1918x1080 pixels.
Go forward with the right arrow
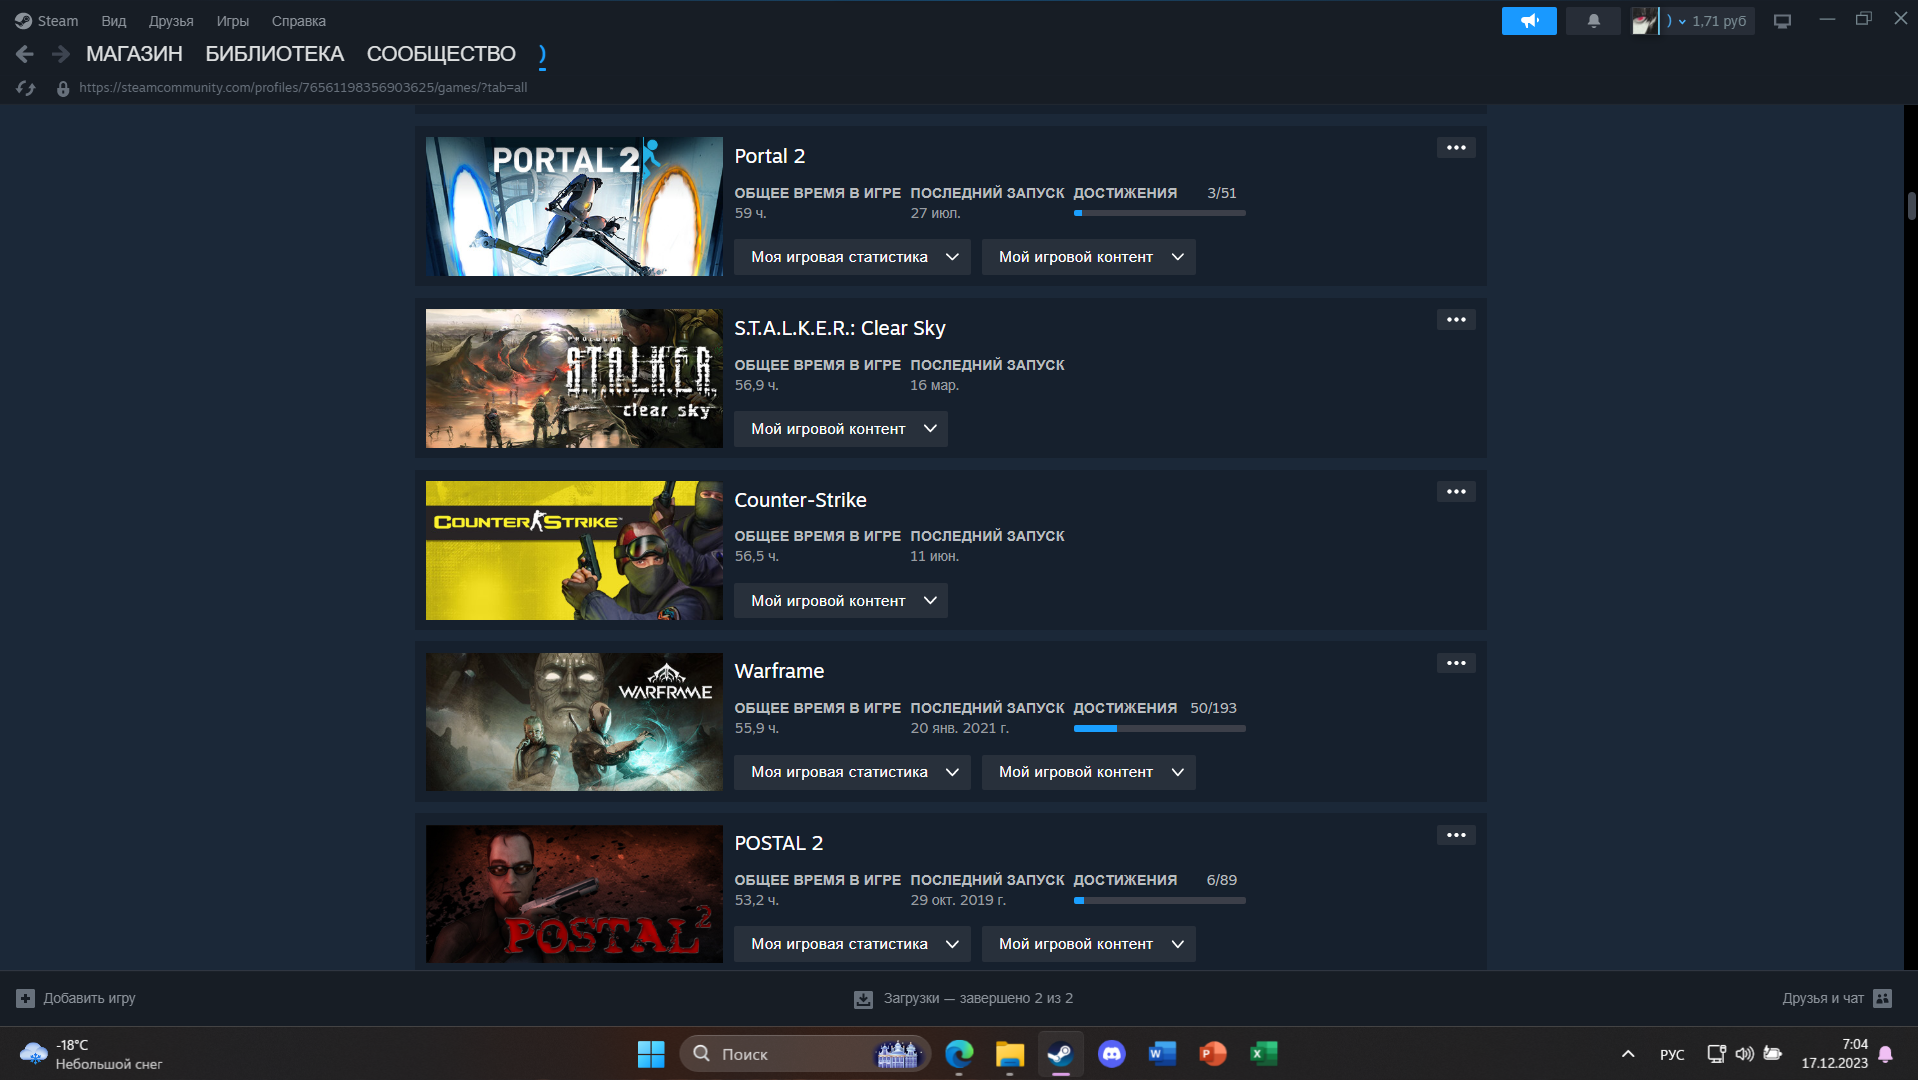click(61, 54)
